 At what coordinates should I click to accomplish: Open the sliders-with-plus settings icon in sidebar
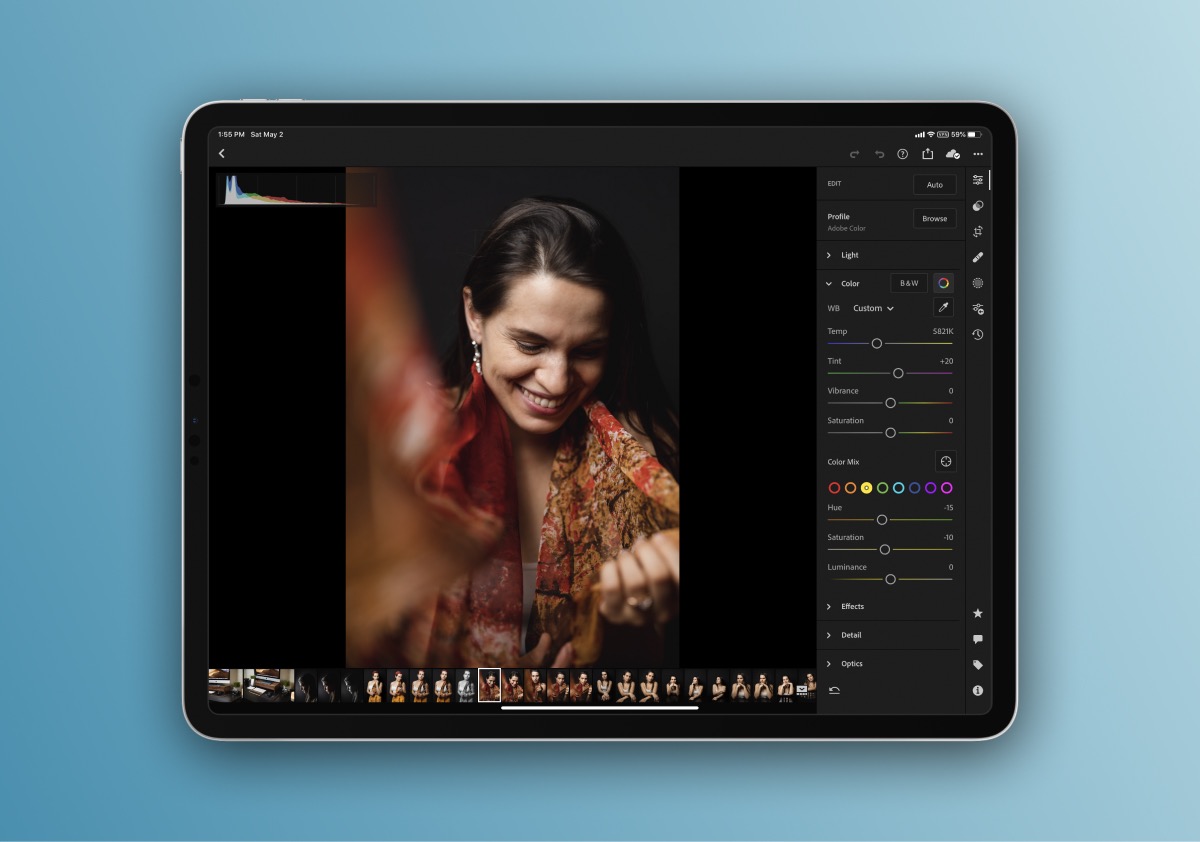(978, 309)
